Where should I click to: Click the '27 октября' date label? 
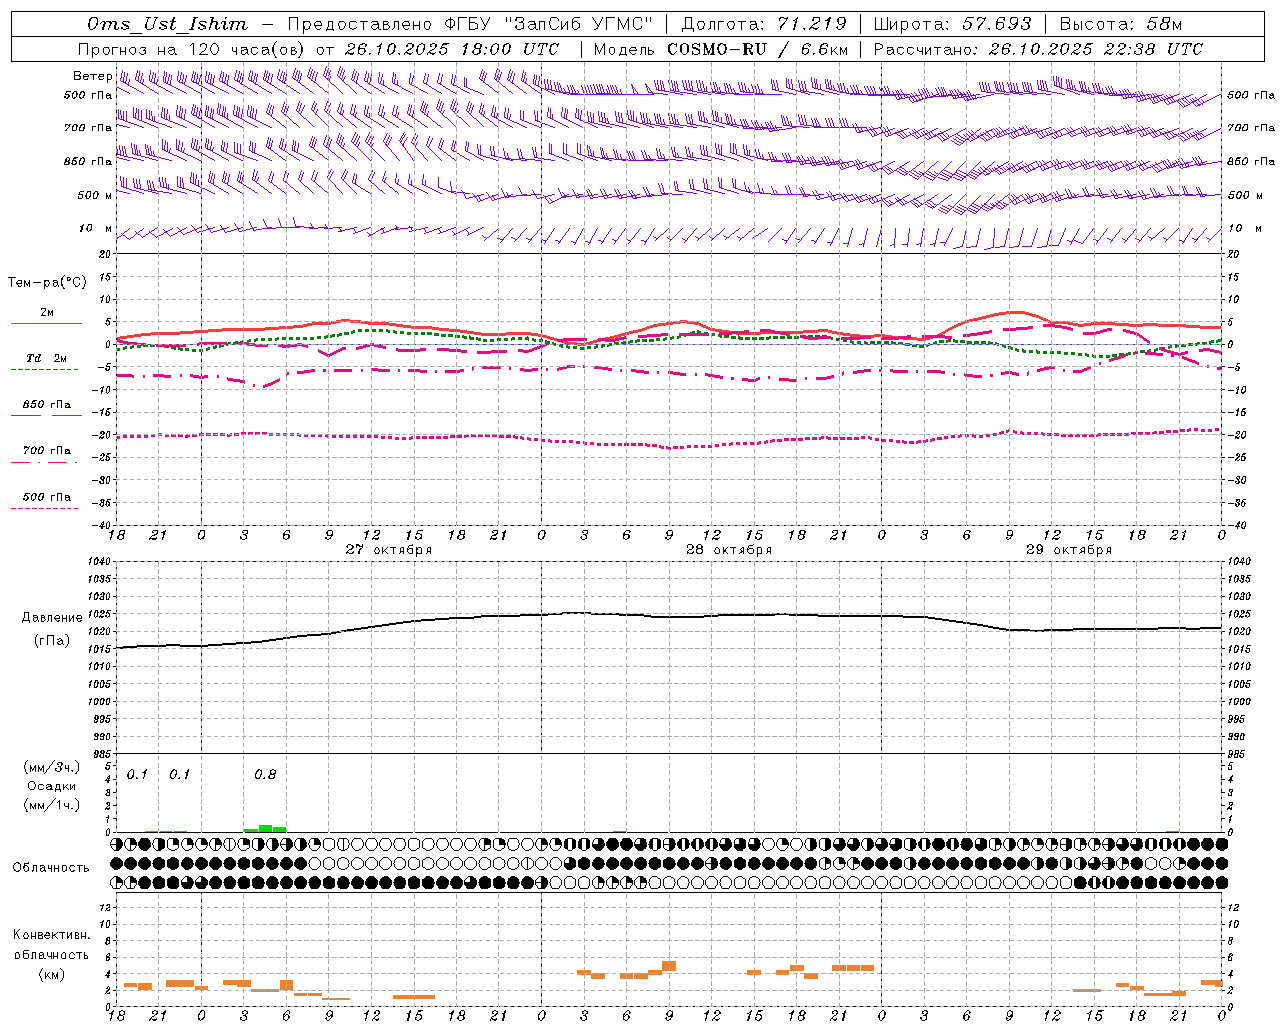pos(389,550)
